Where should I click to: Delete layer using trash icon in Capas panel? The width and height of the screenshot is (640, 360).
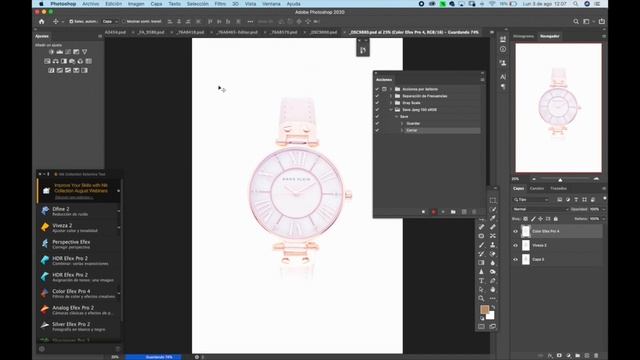[596, 356]
